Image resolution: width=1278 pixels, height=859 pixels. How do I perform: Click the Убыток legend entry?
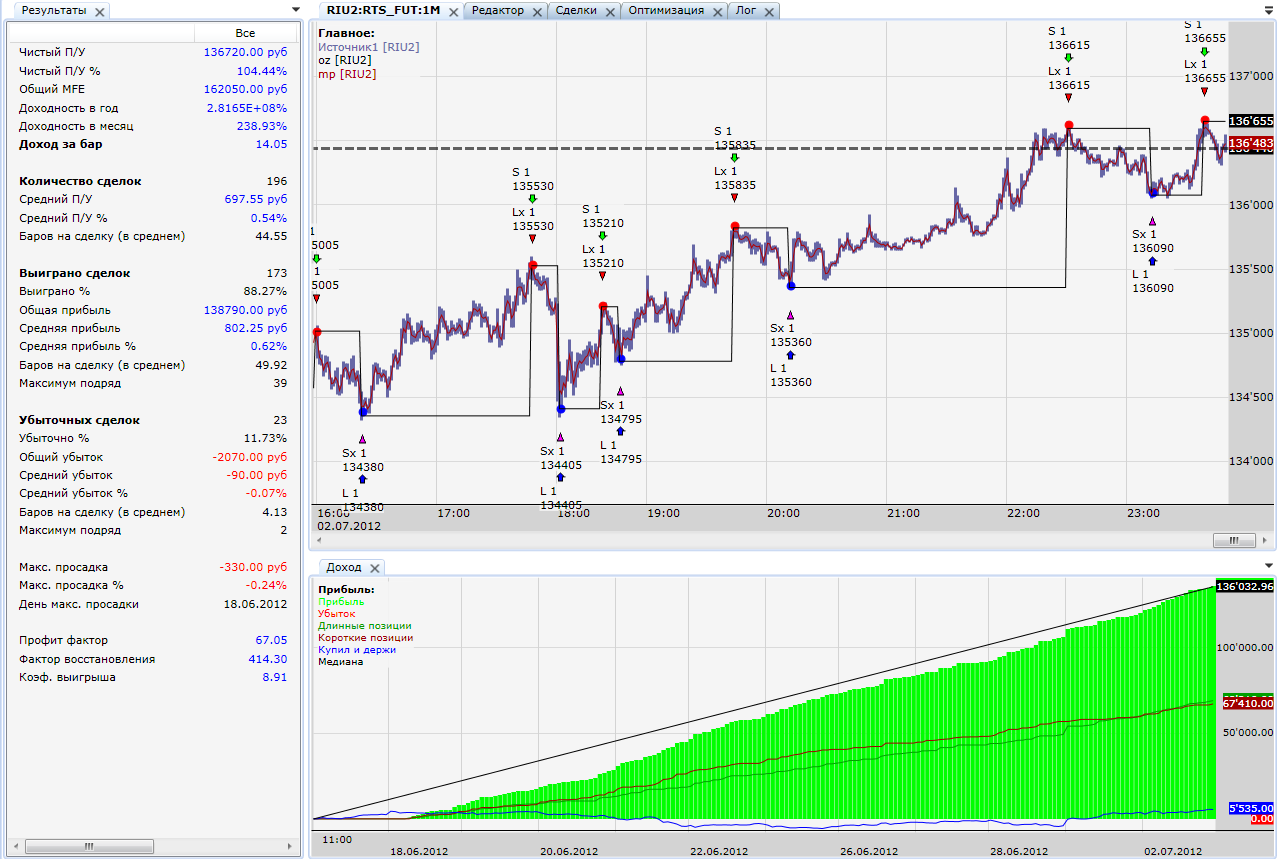[x=336, y=614]
